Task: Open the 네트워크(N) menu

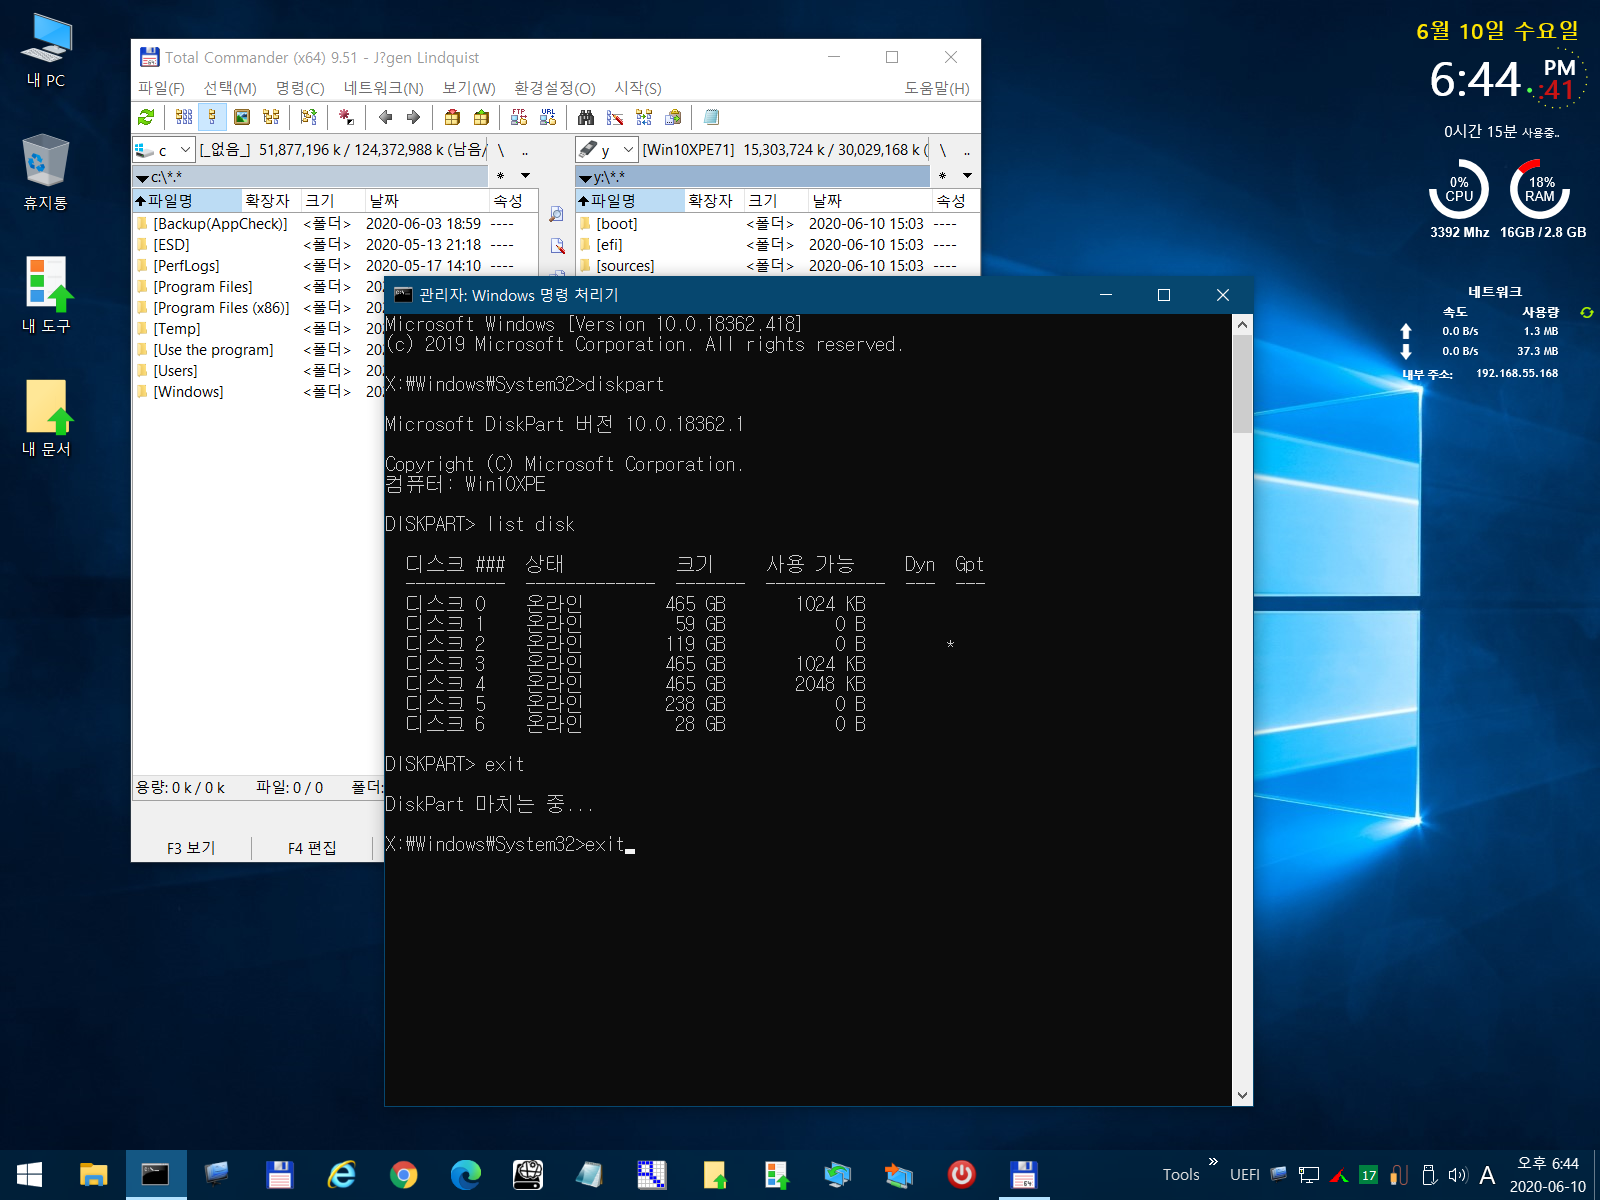Action: pos(383,88)
